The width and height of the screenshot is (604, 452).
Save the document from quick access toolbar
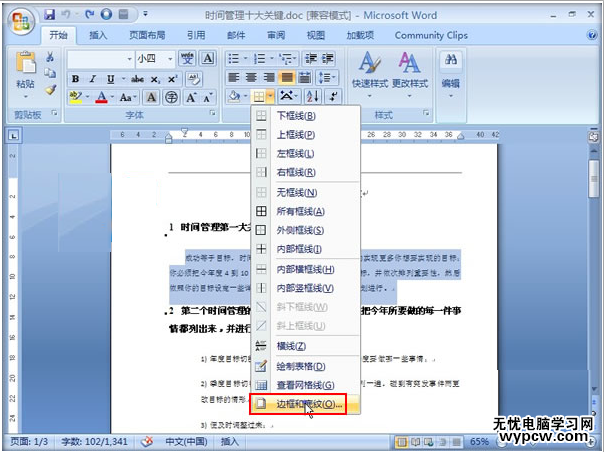[x=49, y=15]
